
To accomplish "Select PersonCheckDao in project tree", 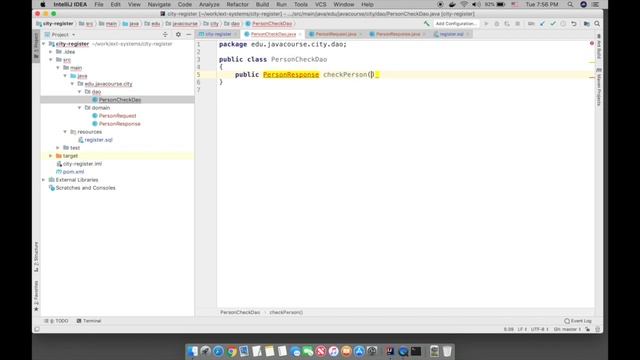I will click(x=120, y=100).
